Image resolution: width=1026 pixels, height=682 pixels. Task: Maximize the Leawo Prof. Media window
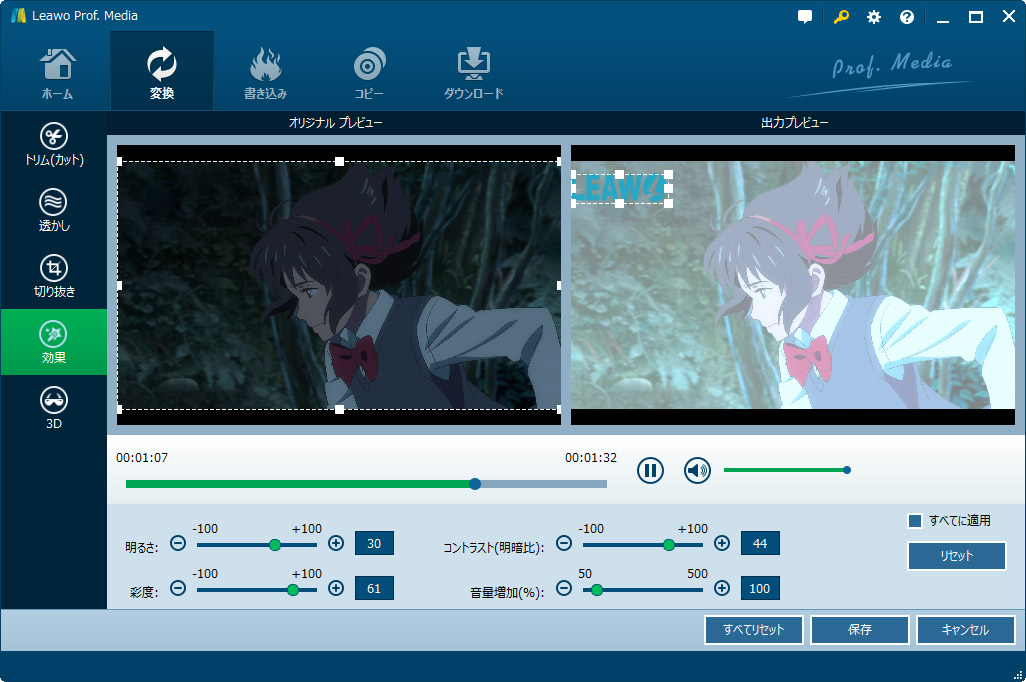(x=976, y=17)
